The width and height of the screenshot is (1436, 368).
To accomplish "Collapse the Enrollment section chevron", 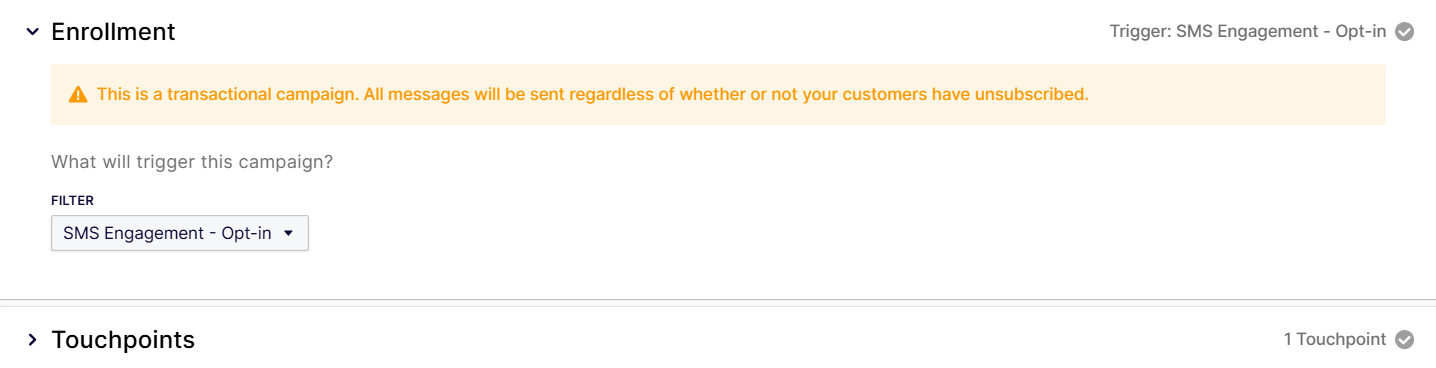I will pos(32,32).
